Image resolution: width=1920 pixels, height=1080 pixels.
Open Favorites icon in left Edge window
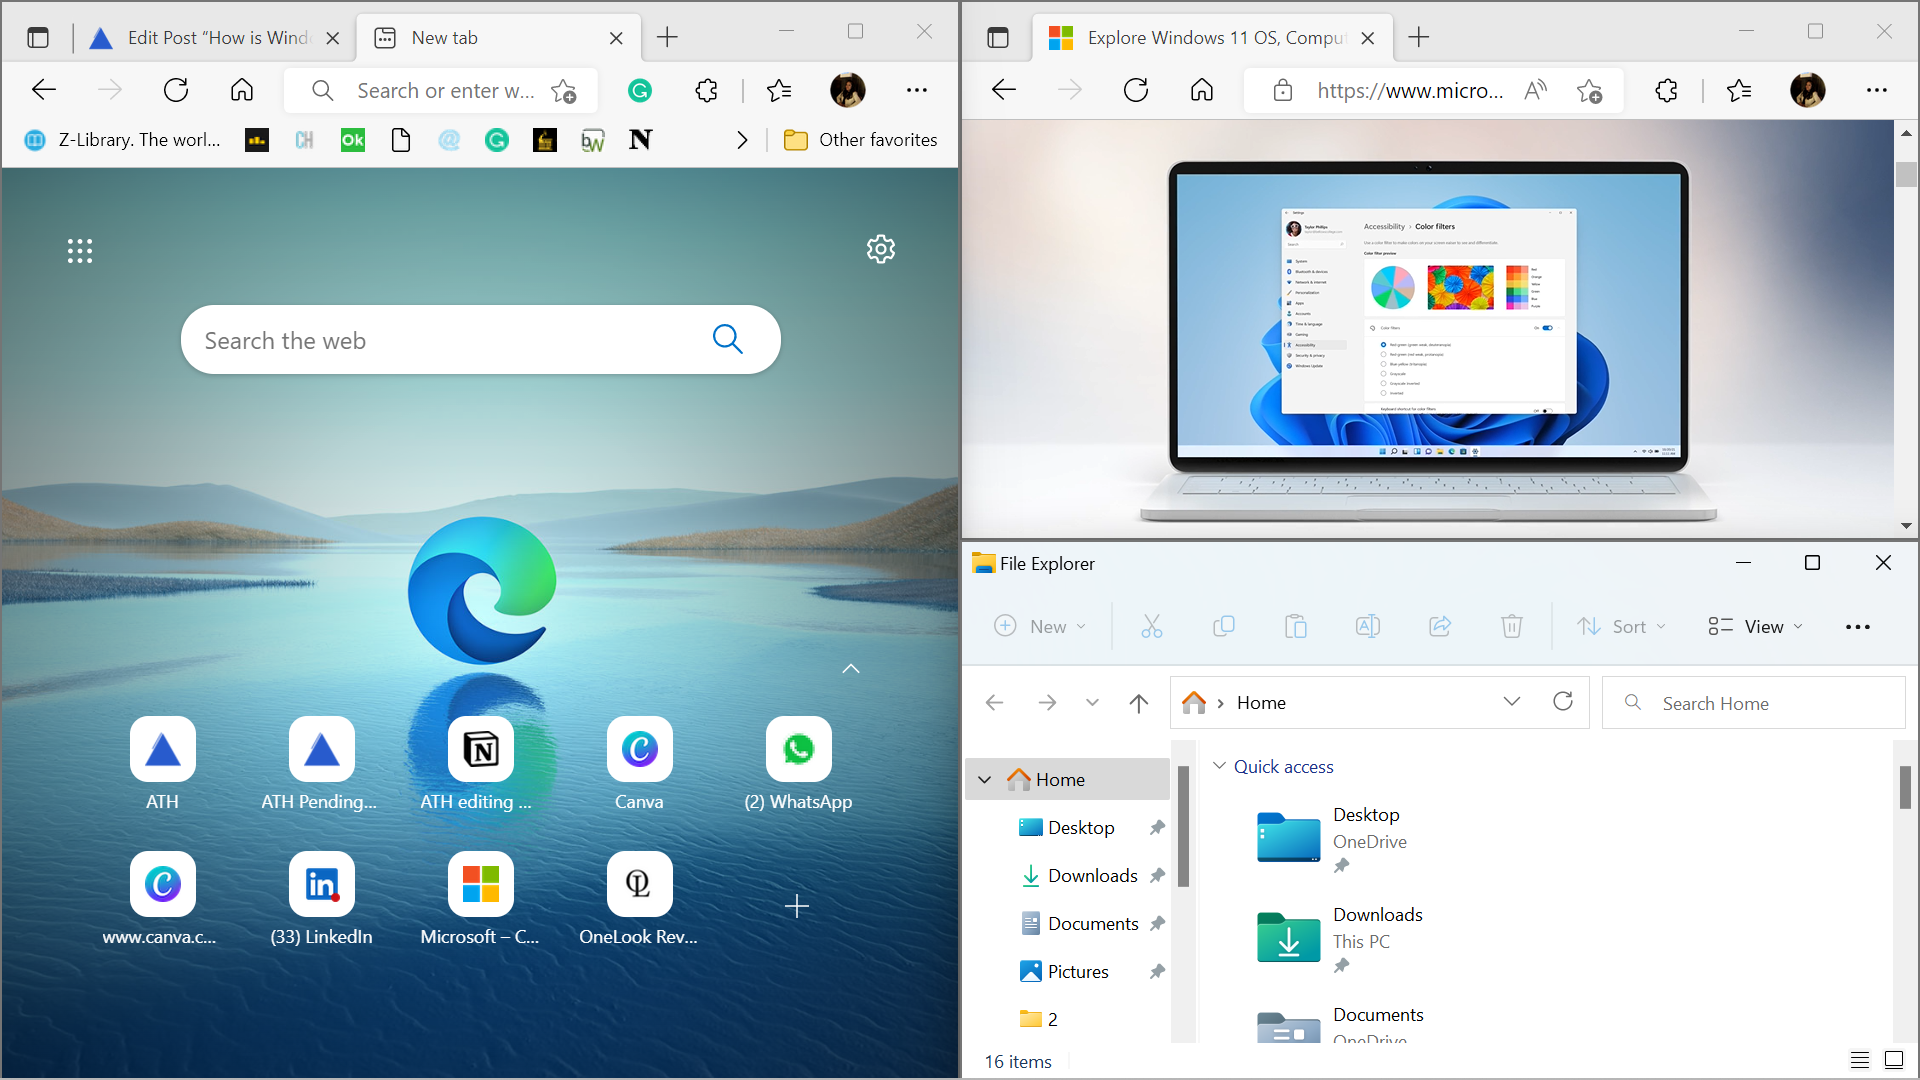pos(779,91)
